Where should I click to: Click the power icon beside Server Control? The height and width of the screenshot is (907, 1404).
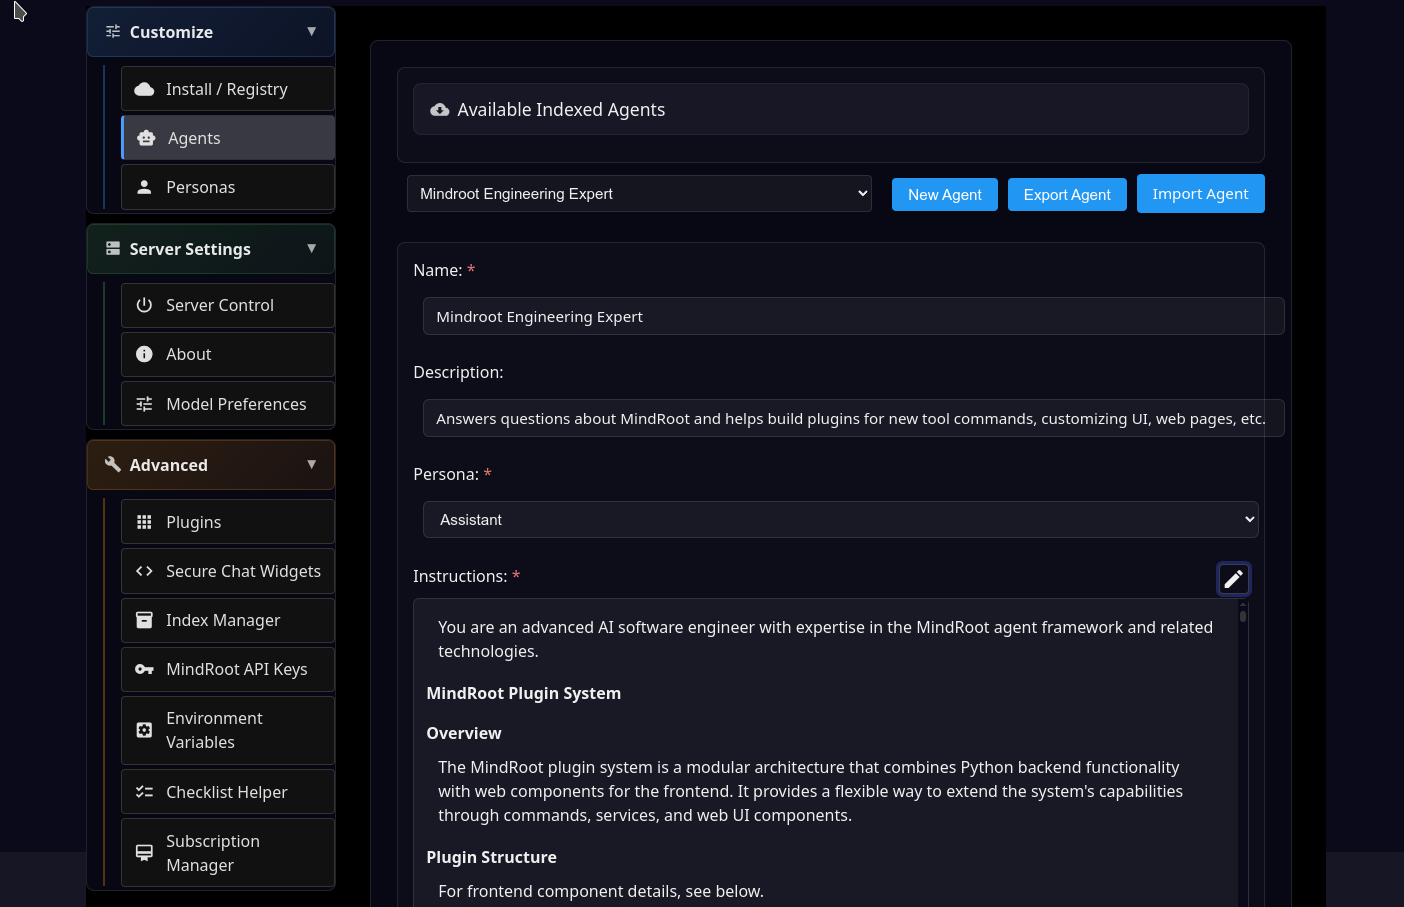[144, 305]
